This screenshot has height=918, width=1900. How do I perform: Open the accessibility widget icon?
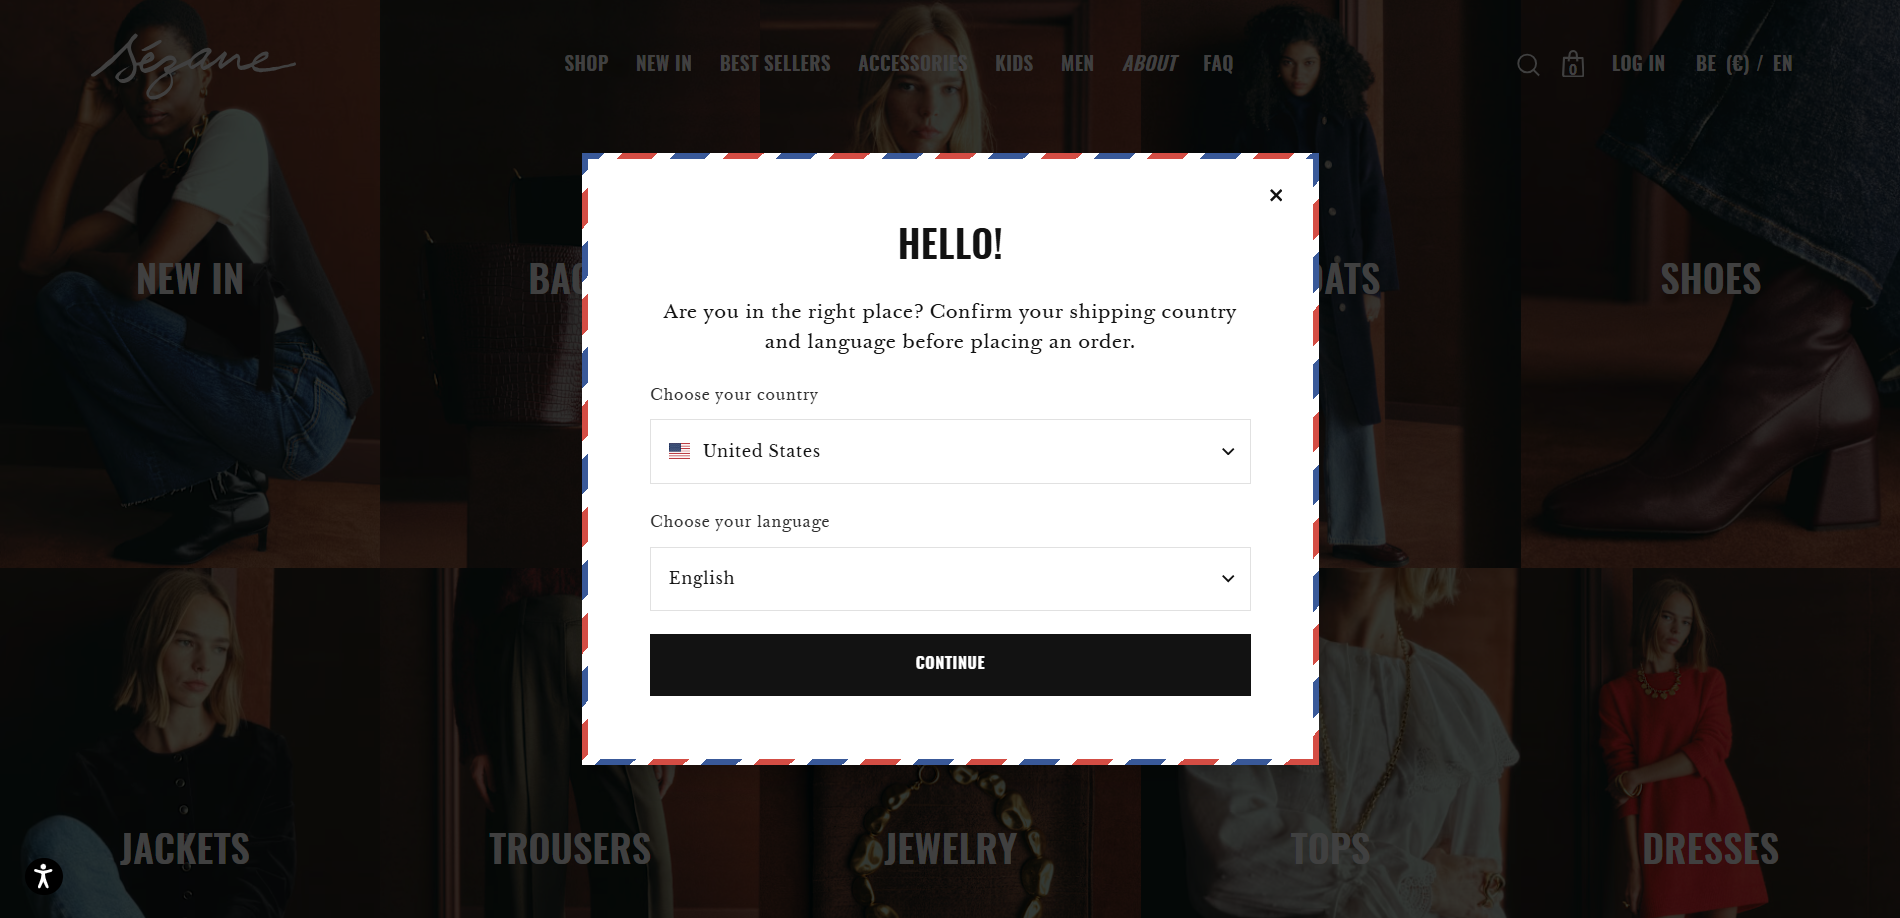pyautogui.click(x=43, y=877)
